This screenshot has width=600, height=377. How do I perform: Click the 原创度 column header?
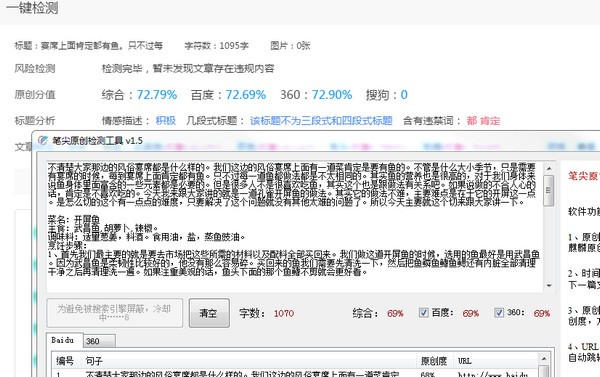click(434, 361)
